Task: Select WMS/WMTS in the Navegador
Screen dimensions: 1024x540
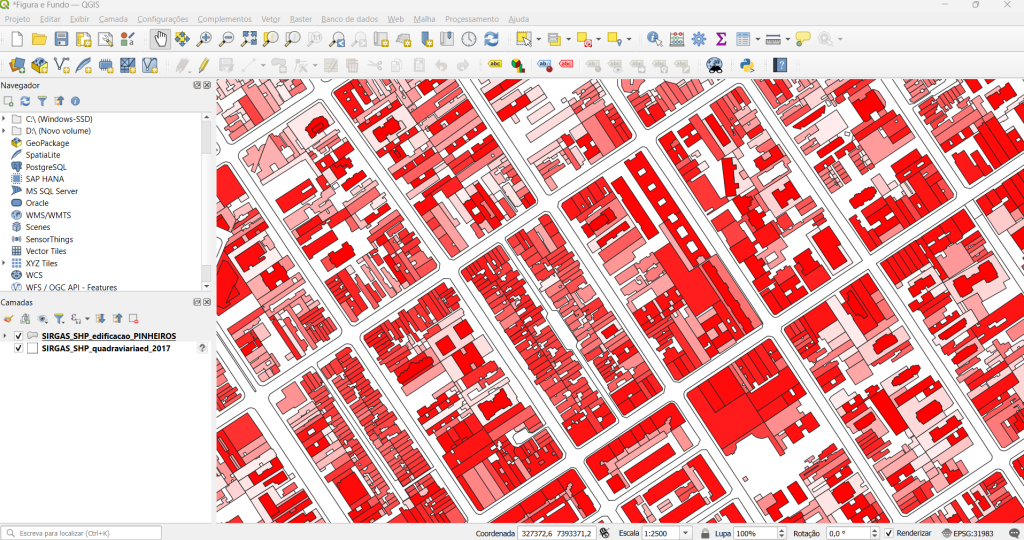Action: (48, 215)
